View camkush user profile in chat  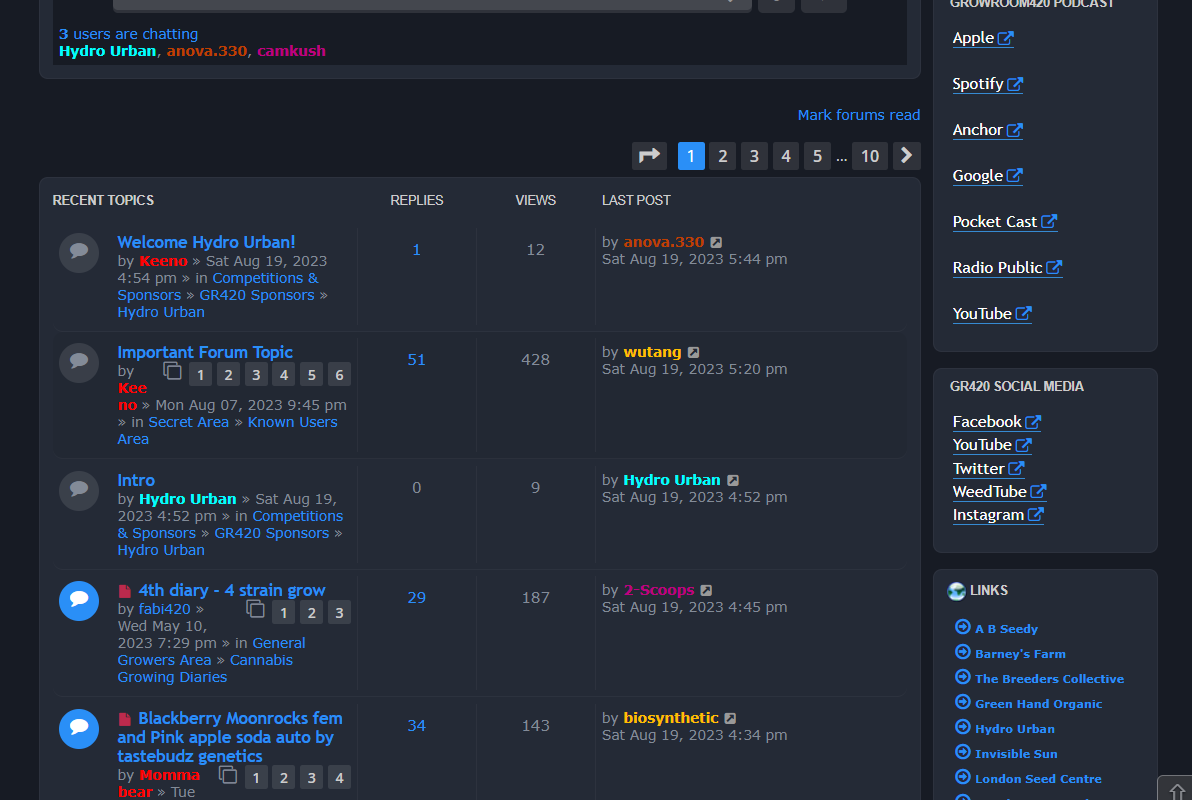291,51
